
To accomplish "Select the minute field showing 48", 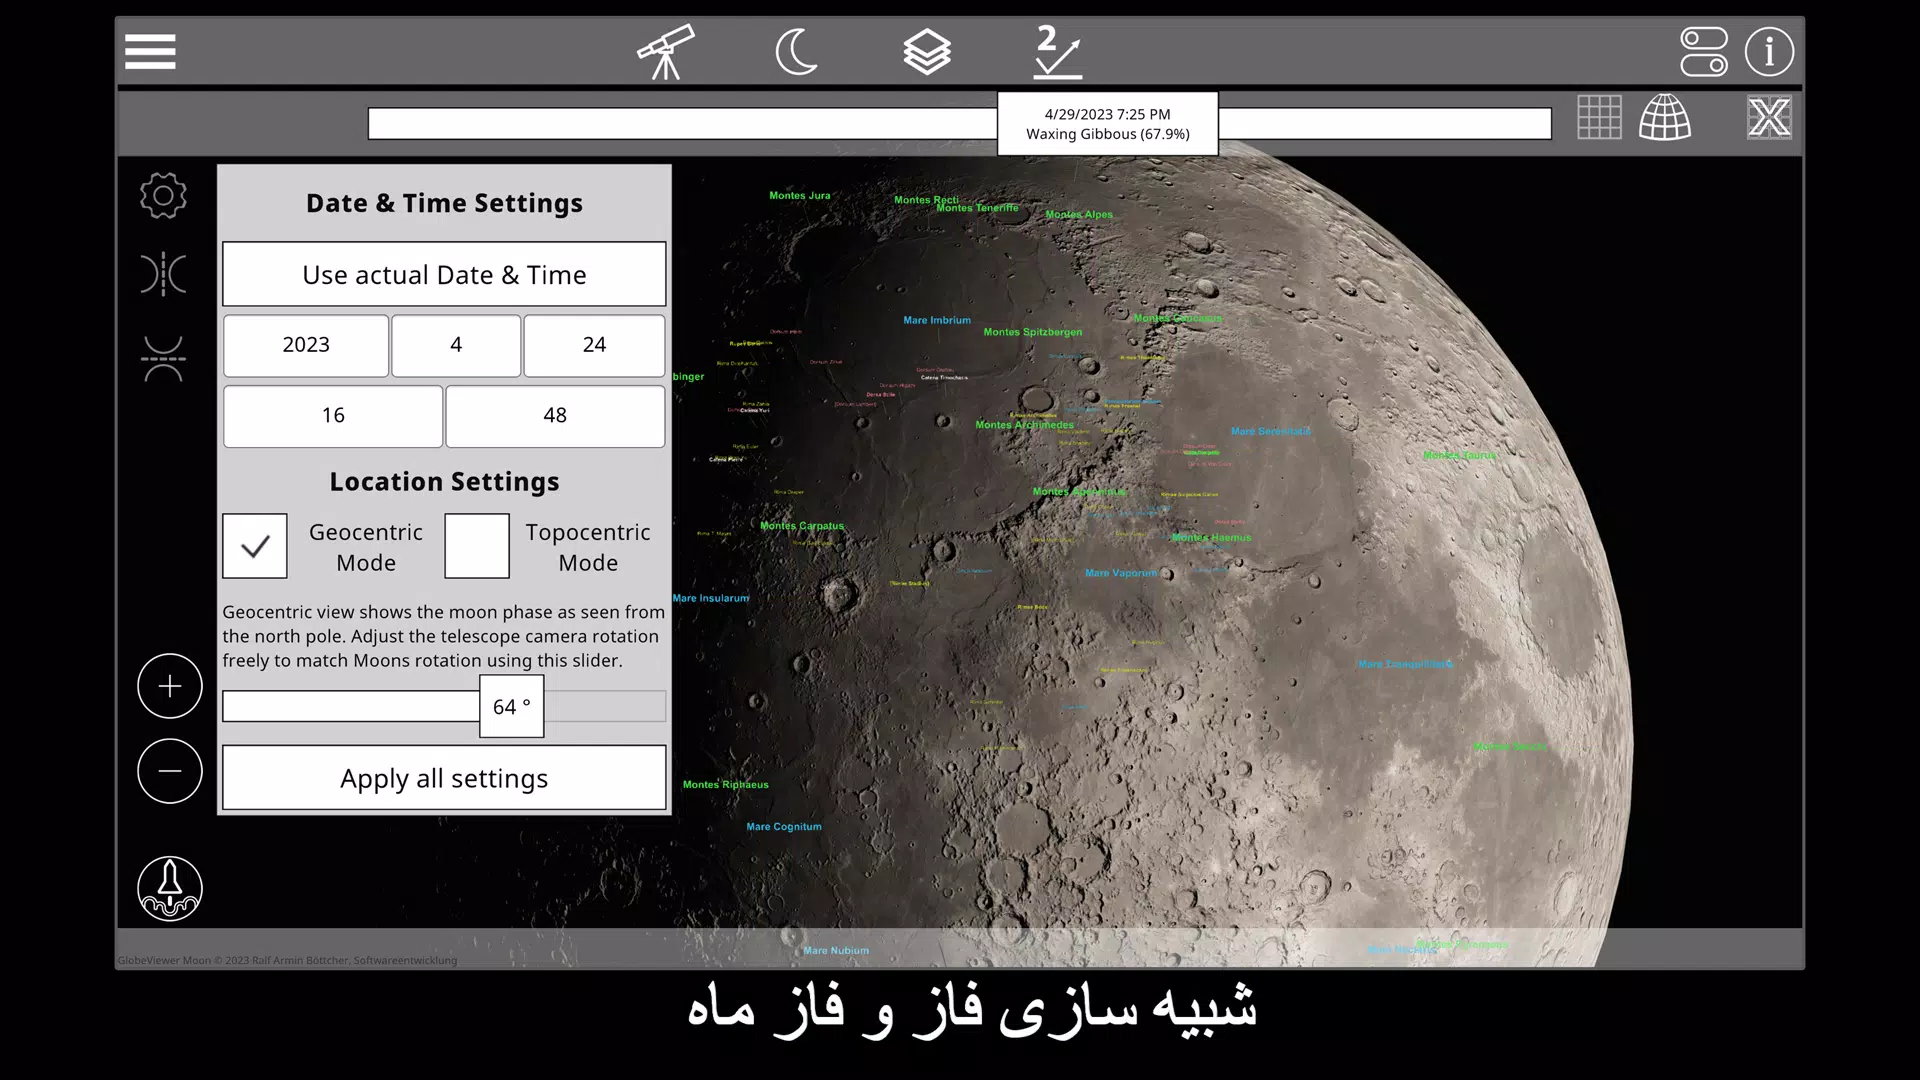I will tap(555, 416).
